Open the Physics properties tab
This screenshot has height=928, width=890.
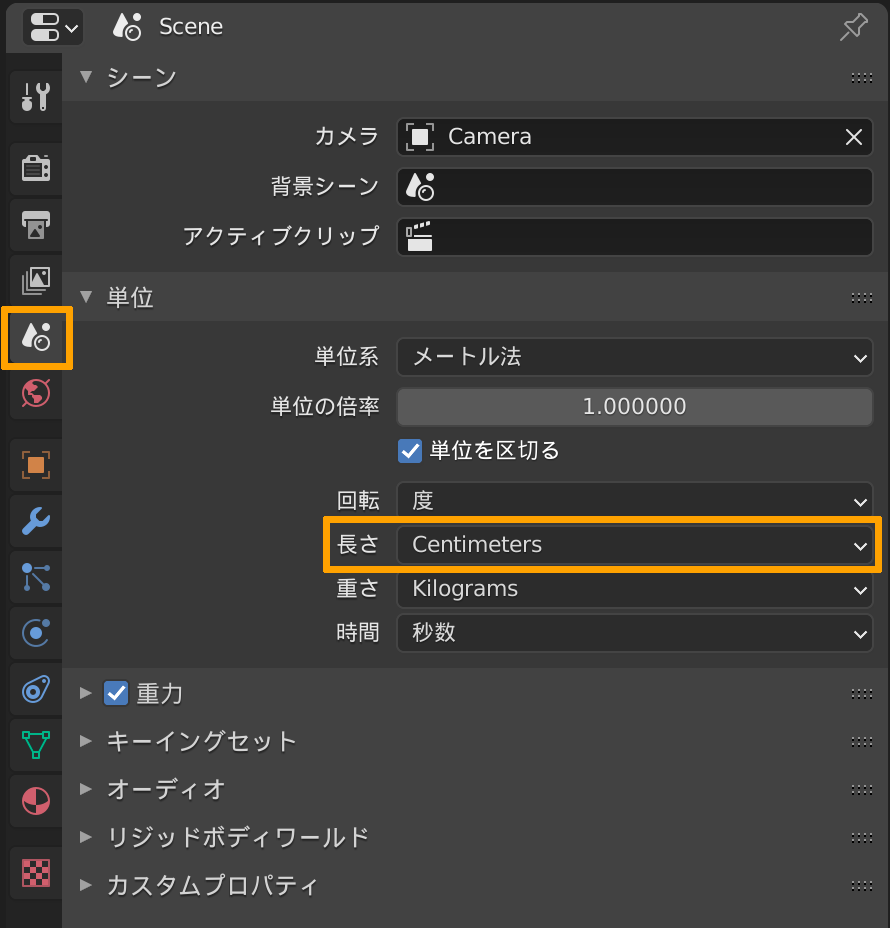click(36, 633)
